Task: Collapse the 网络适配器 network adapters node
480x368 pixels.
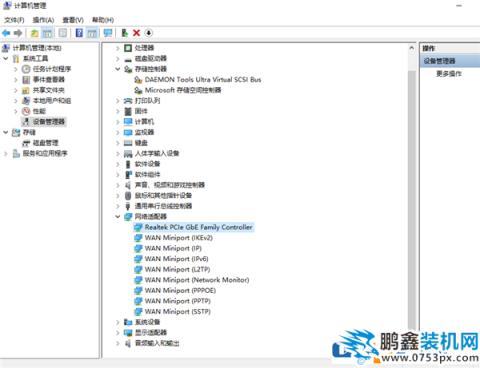Action: [118, 217]
